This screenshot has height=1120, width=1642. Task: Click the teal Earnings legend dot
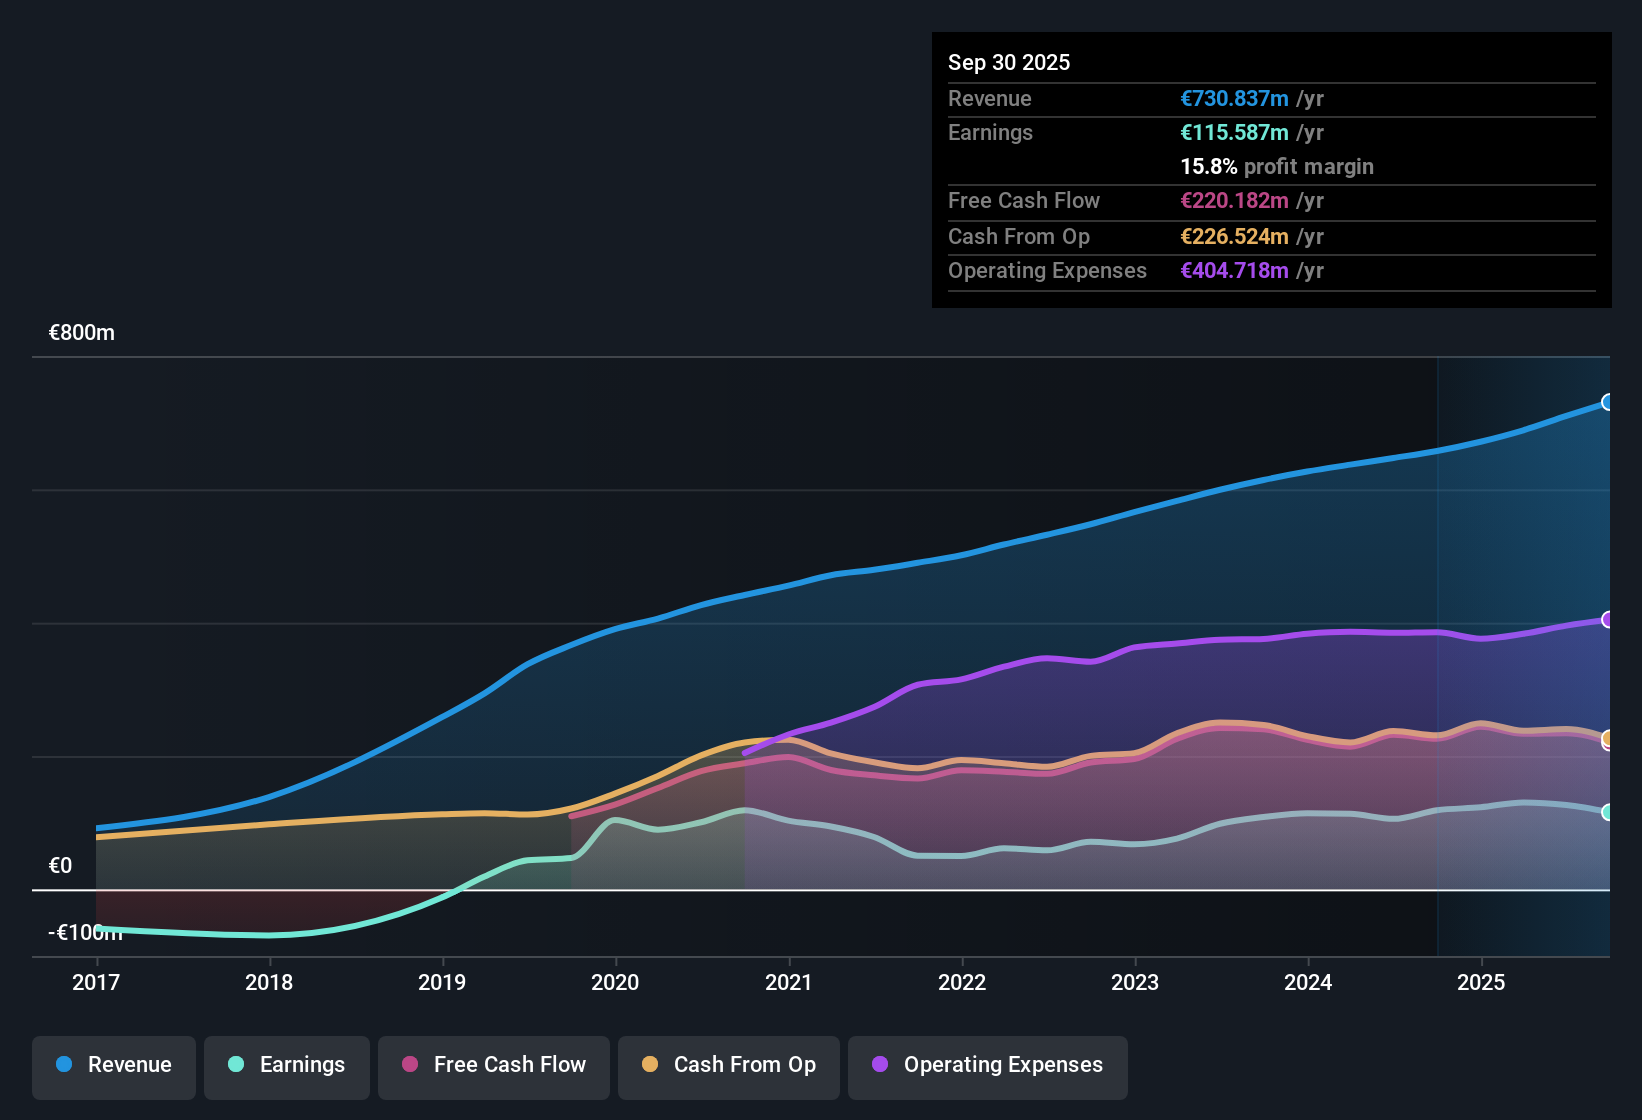point(236,1064)
